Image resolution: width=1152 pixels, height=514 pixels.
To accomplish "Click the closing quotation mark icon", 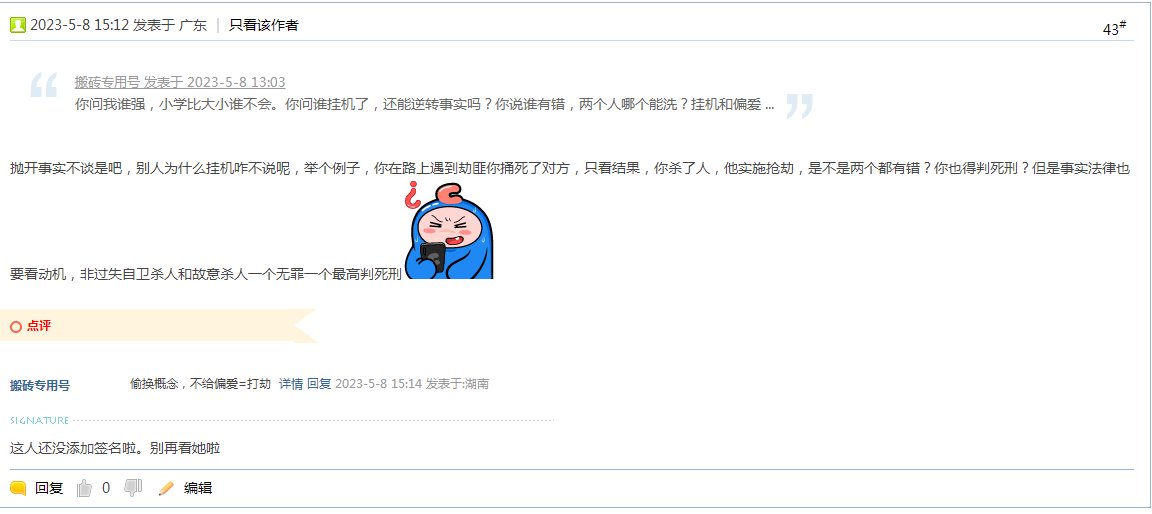I will click(799, 106).
